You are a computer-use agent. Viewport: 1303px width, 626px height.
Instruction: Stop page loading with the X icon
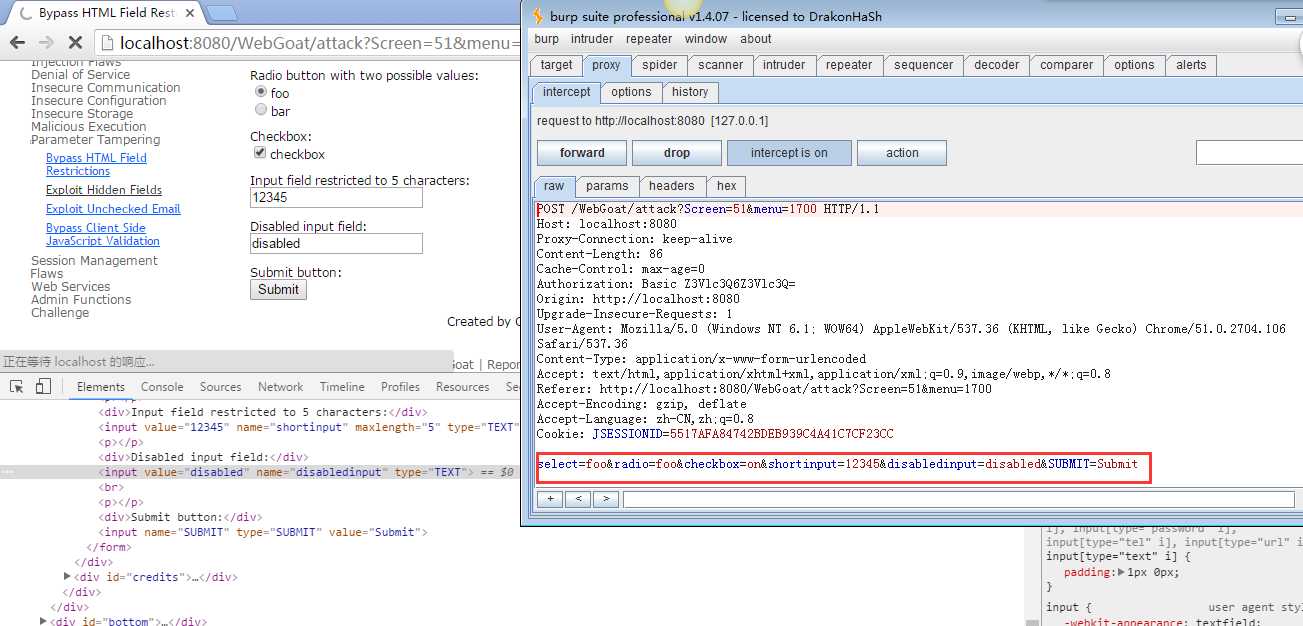tap(75, 42)
